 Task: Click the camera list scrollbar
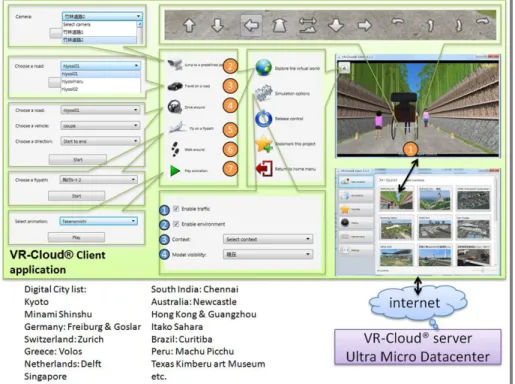[x=140, y=32]
